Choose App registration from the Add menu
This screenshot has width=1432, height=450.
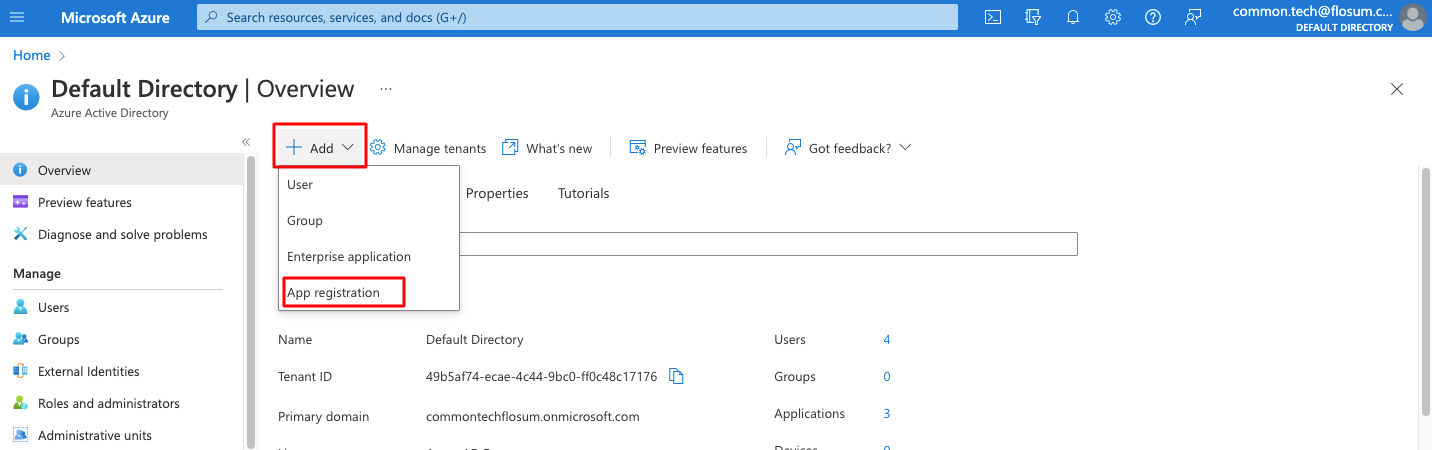point(334,293)
